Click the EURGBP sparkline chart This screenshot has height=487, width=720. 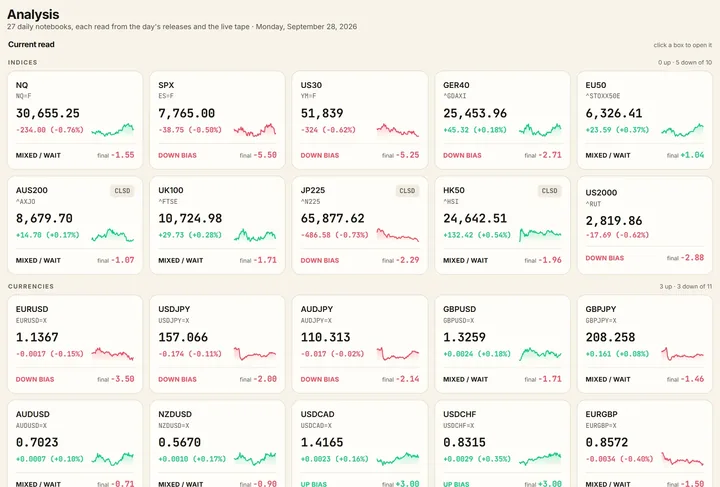click(x=682, y=459)
